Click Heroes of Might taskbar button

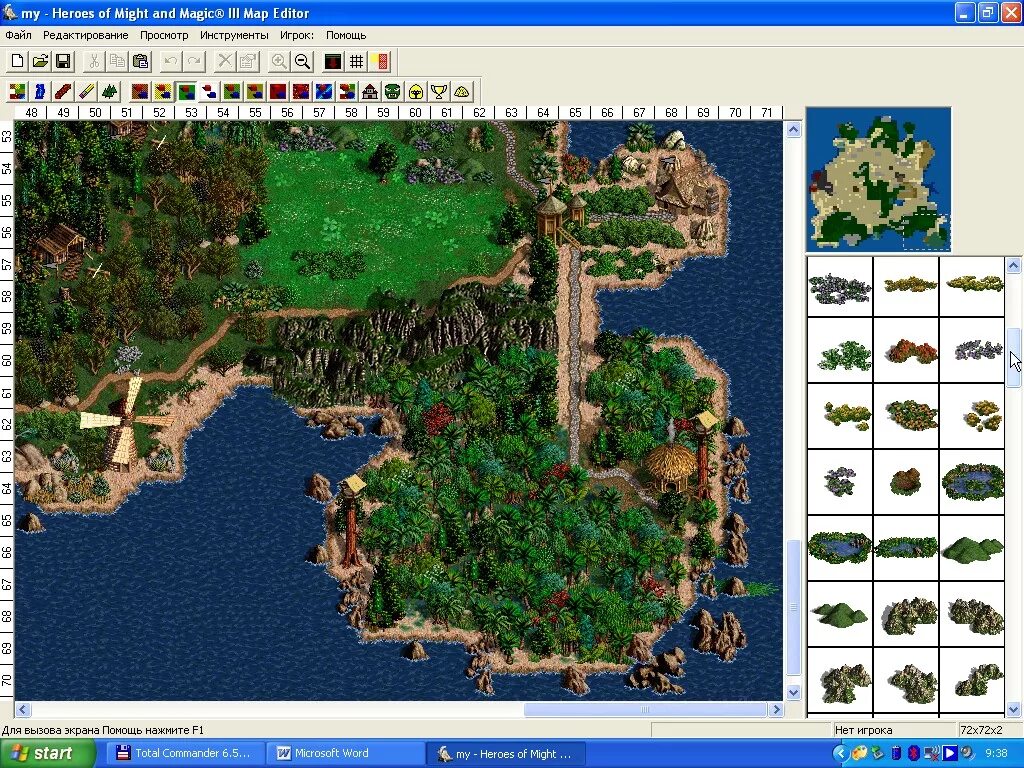pyautogui.click(x=506, y=754)
